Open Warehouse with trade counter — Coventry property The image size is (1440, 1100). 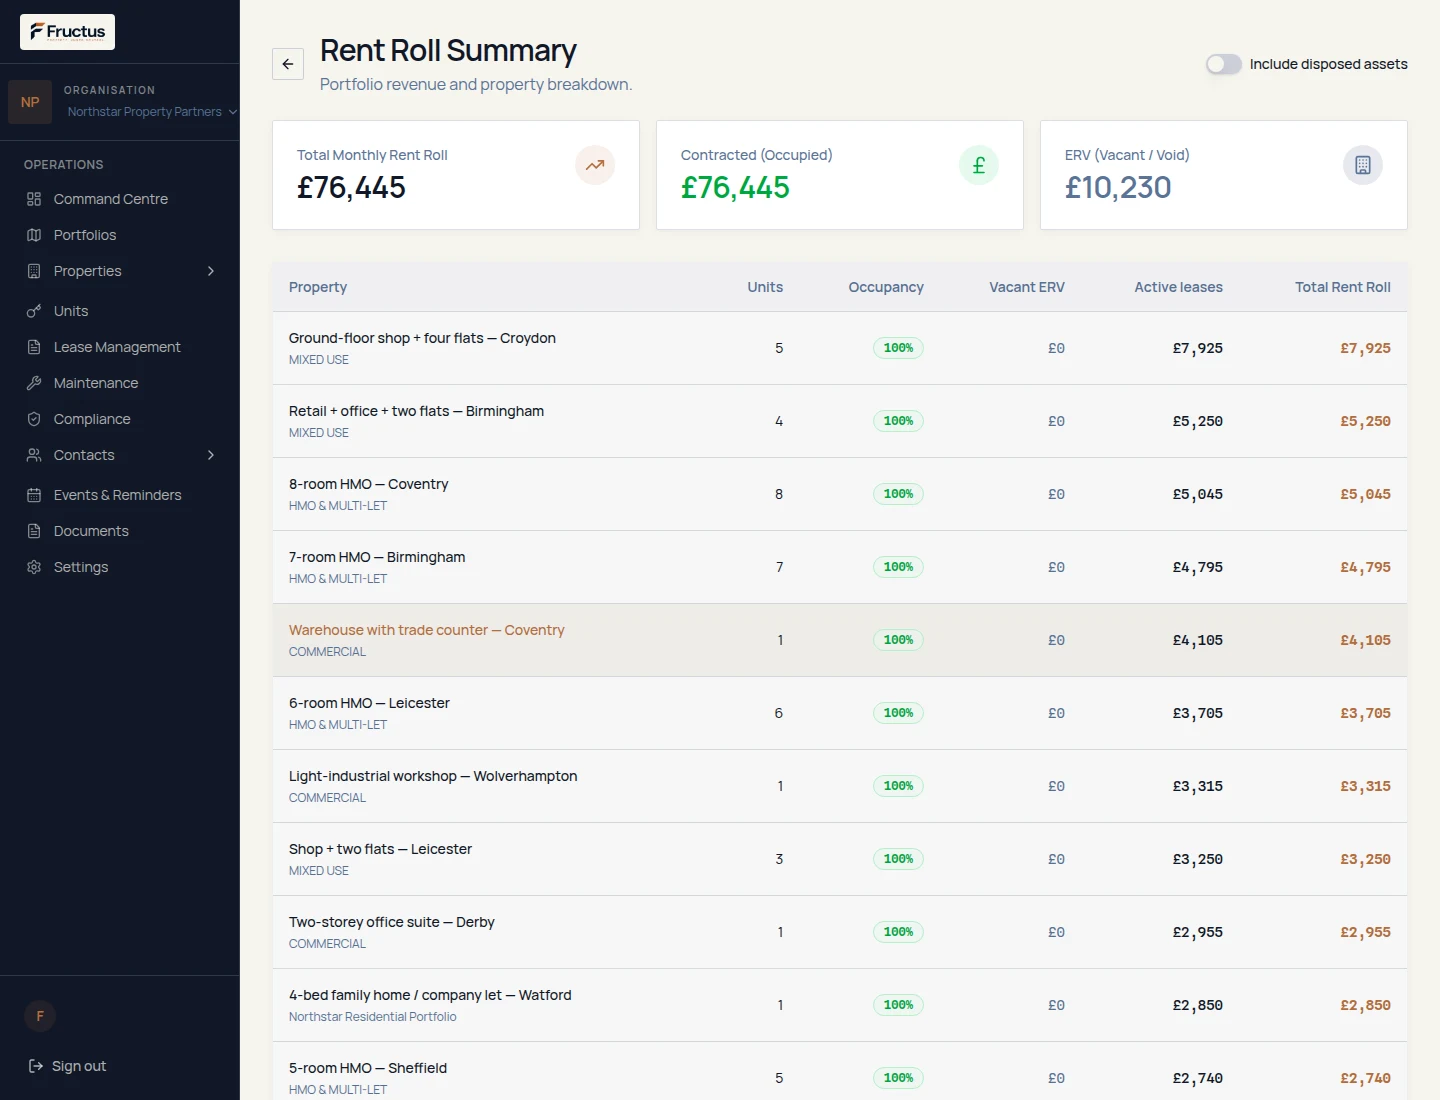click(x=426, y=630)
